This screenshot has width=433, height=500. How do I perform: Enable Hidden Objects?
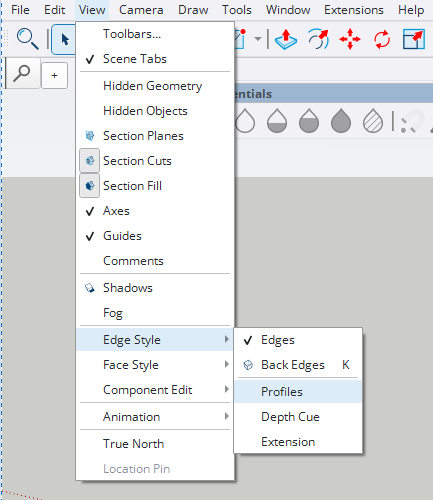[x=155, y=111]
